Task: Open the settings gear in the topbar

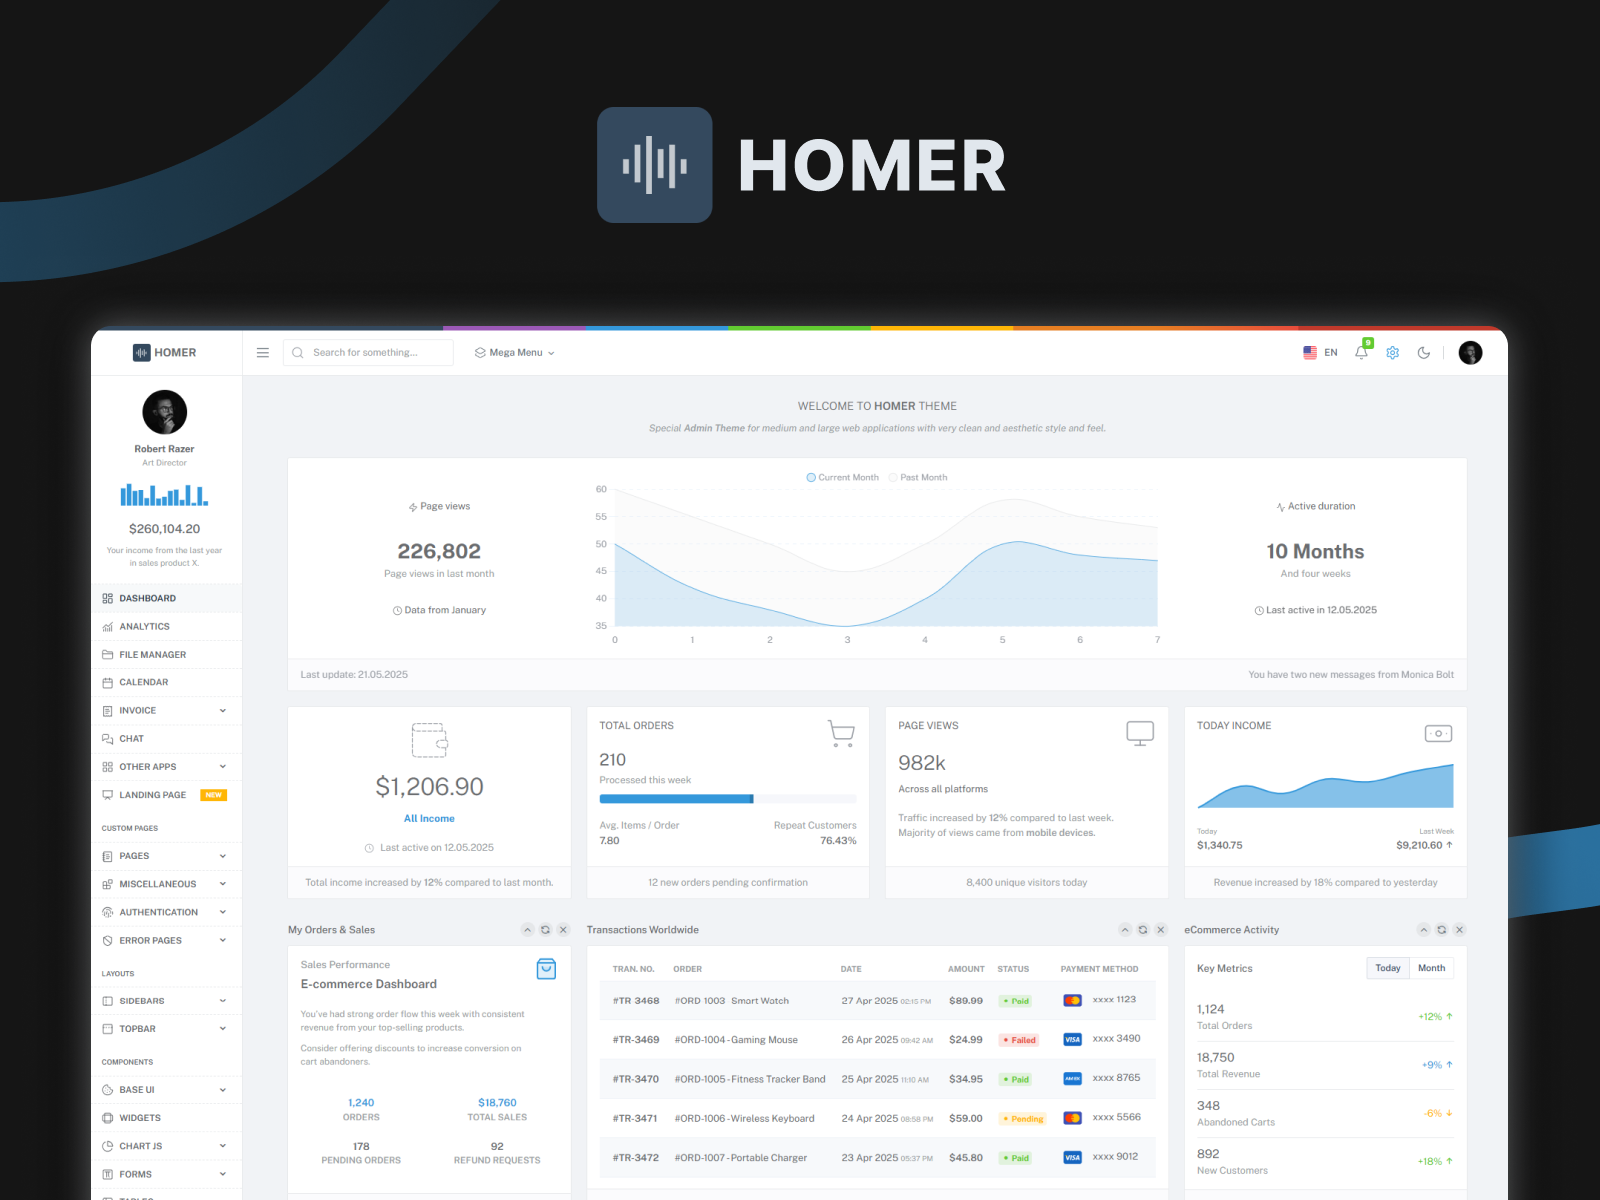Action: pos(1392,352)
